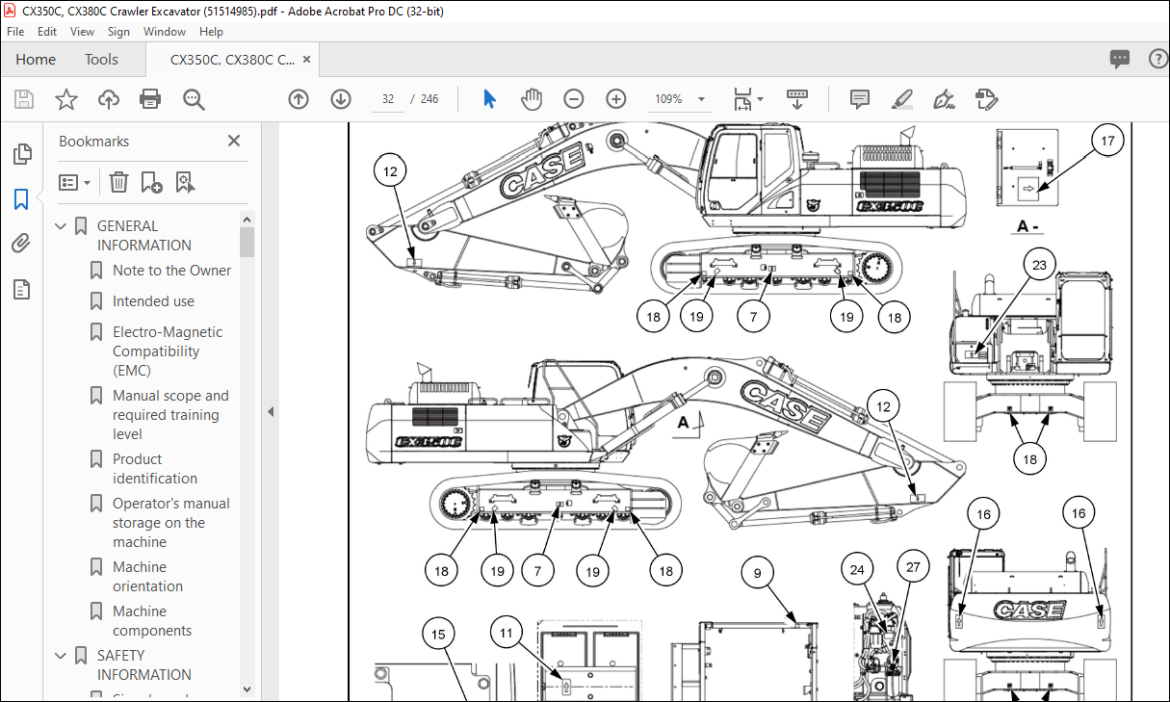Open the Note to the Owner bookmark

[172, 270]
